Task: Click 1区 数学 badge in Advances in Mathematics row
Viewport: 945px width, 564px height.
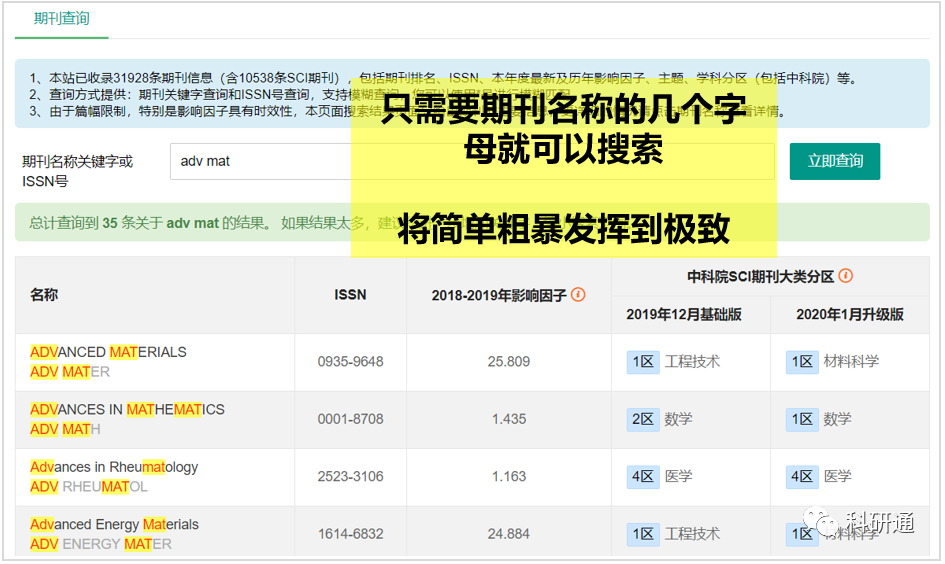Action: click(818, 419)
